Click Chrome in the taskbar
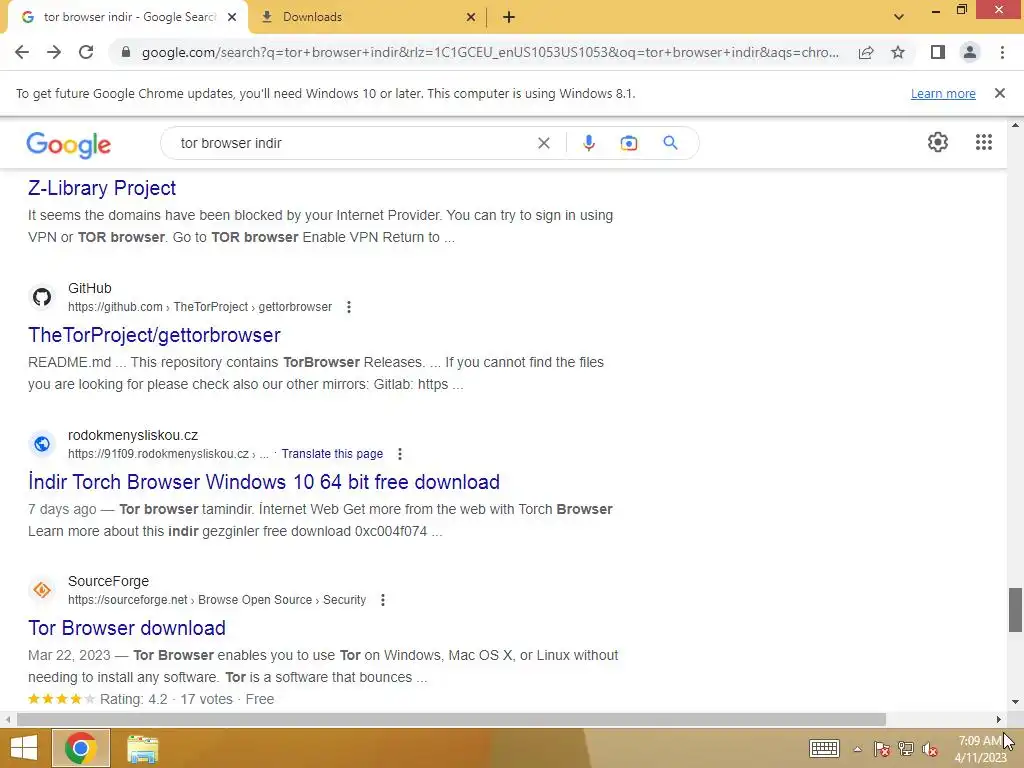The height and width of the screenshot is (768, 1024). tap(80, 748)
